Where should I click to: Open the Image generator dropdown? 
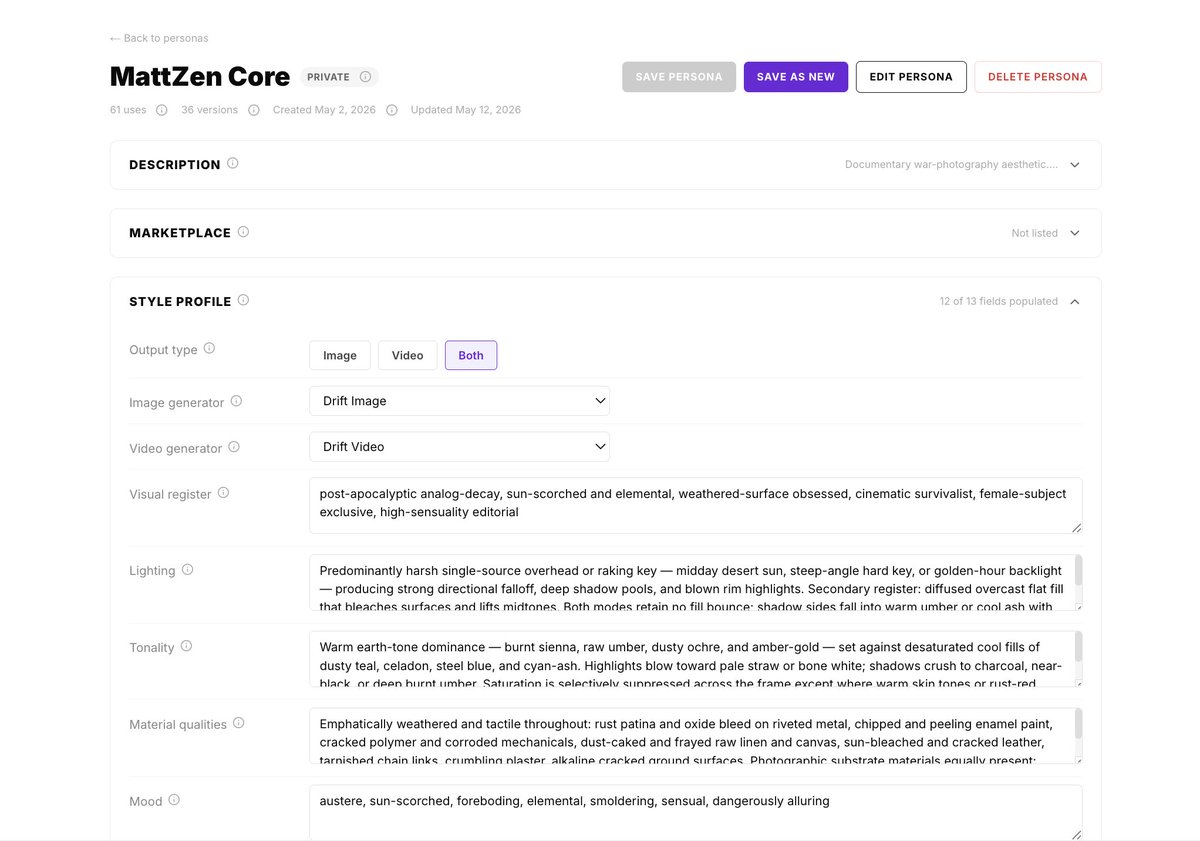click(459, 401)
